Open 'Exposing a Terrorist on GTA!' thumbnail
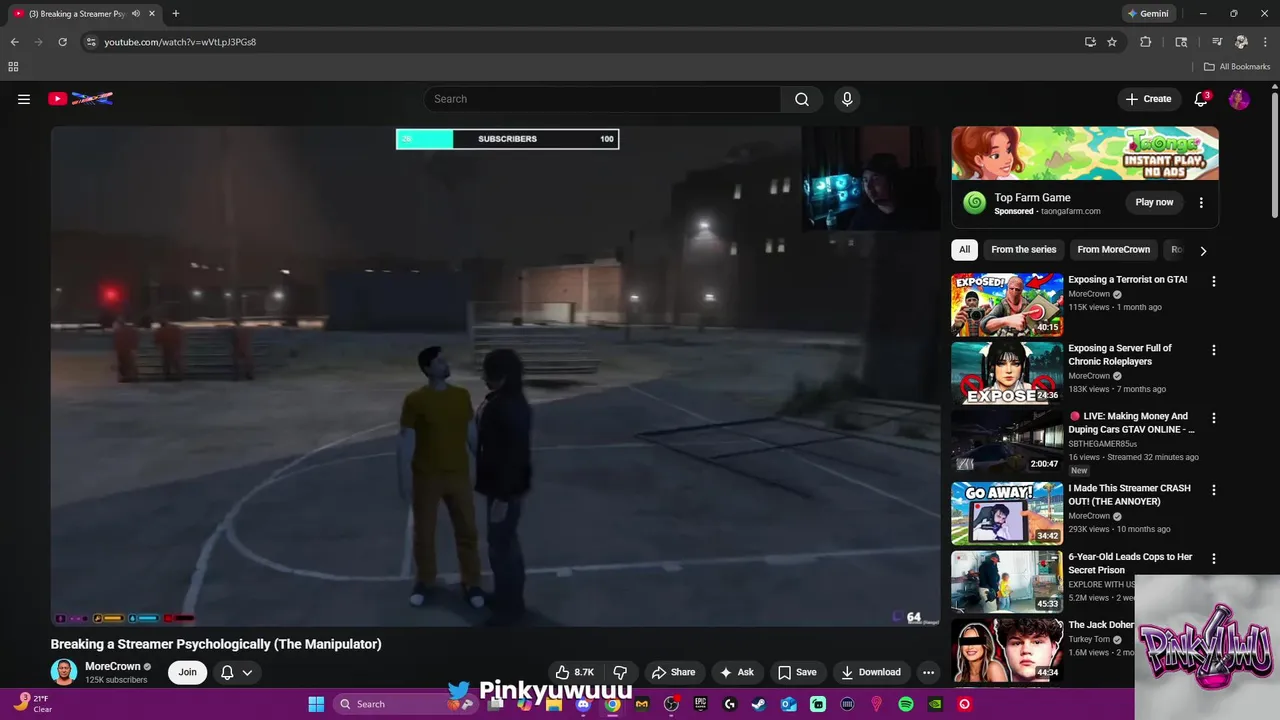Image resolution: width=1280 pixels, height=720 pixels. click(1007, 305)
